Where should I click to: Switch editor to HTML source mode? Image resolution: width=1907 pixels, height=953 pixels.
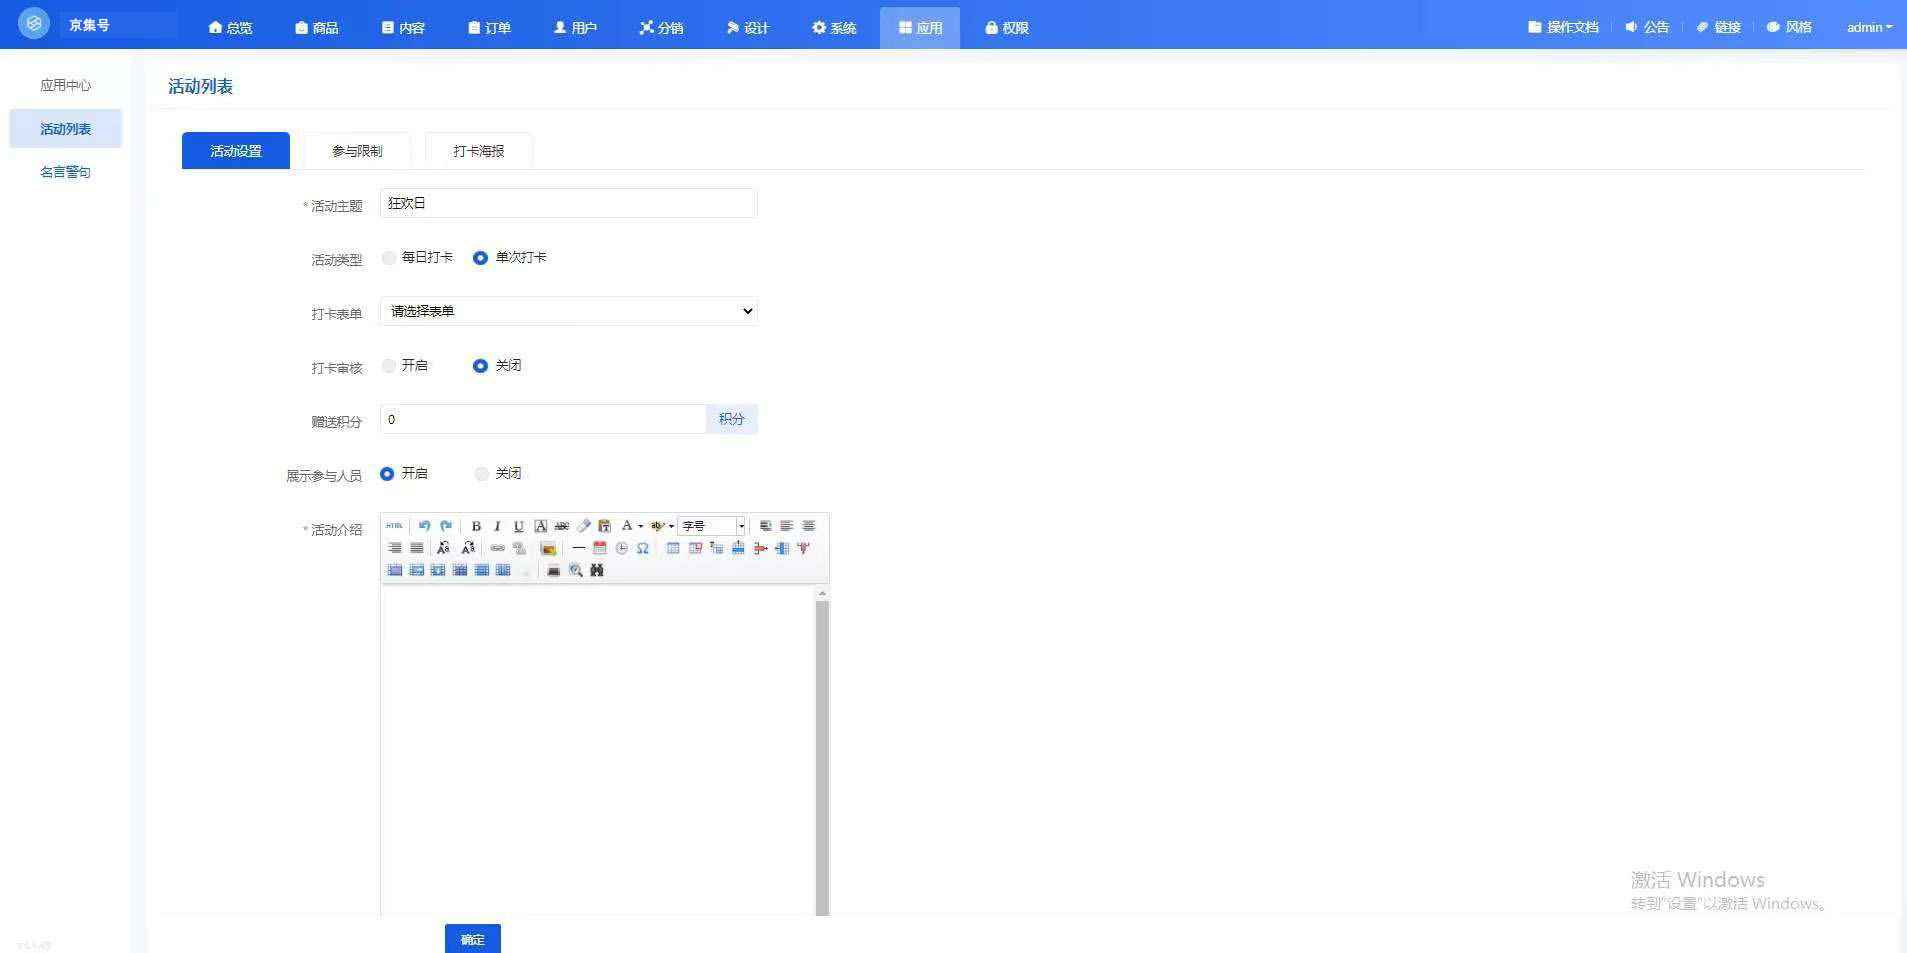pyautogui.click(x=394, y=526)
